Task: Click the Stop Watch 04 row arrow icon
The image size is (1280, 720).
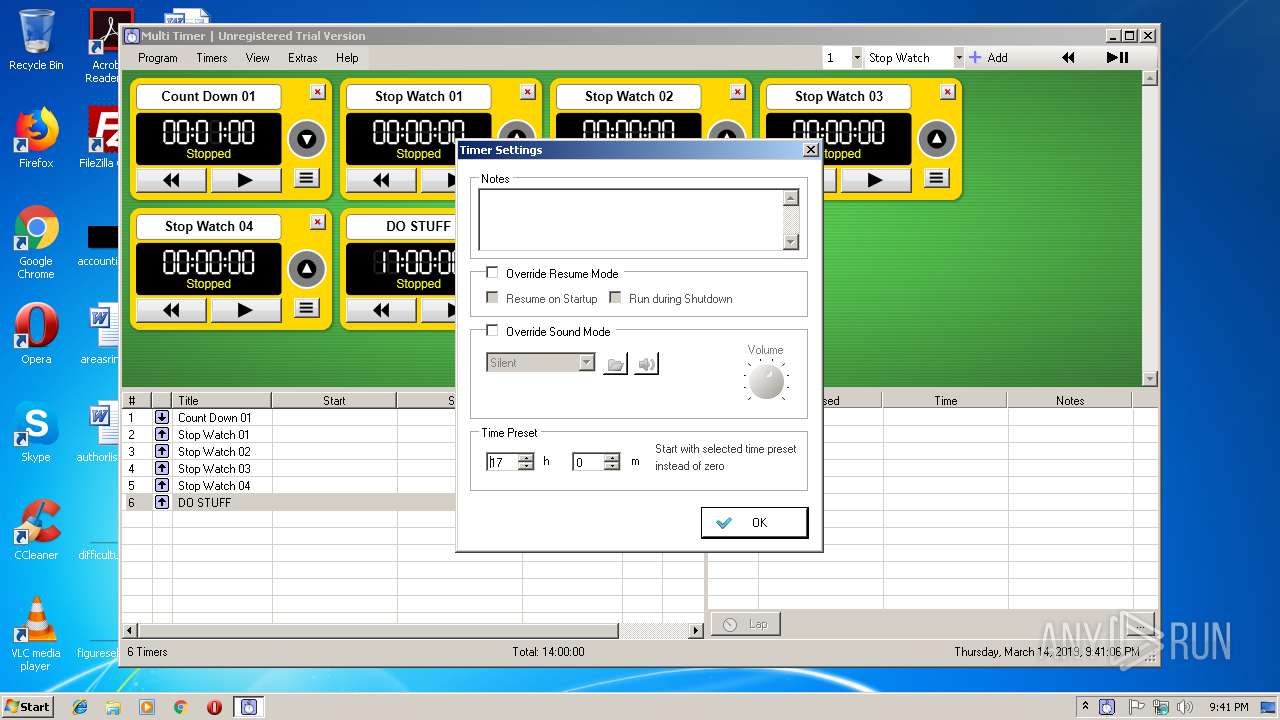Action: coord(162,485)
